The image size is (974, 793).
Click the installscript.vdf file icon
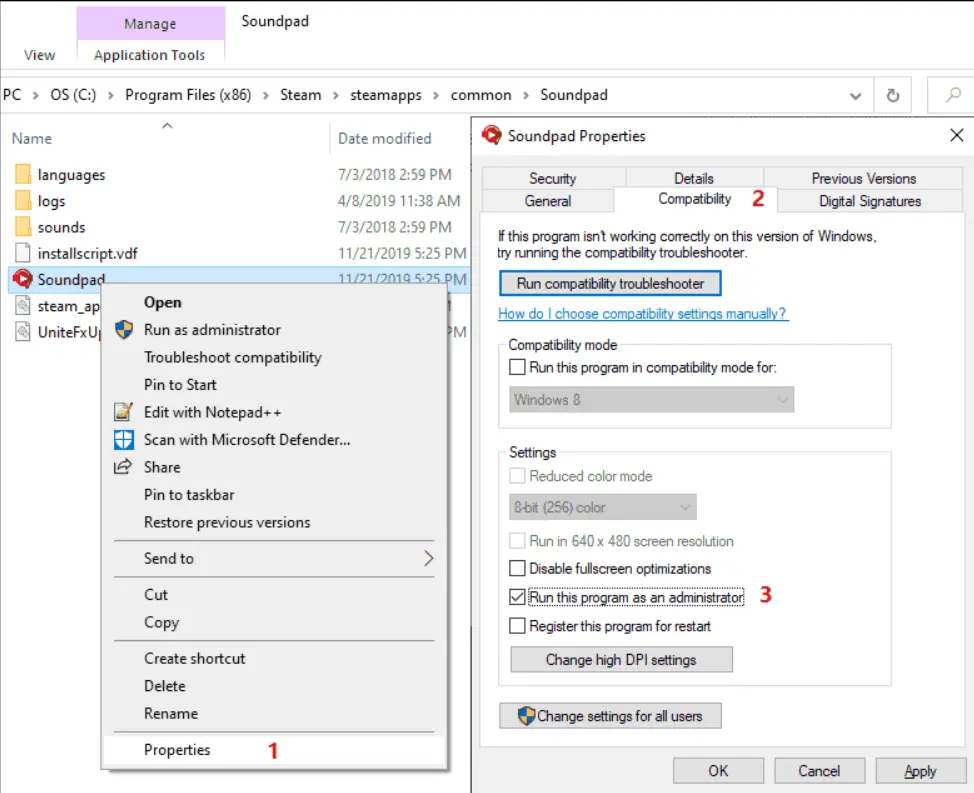click(x=23, y=253)
